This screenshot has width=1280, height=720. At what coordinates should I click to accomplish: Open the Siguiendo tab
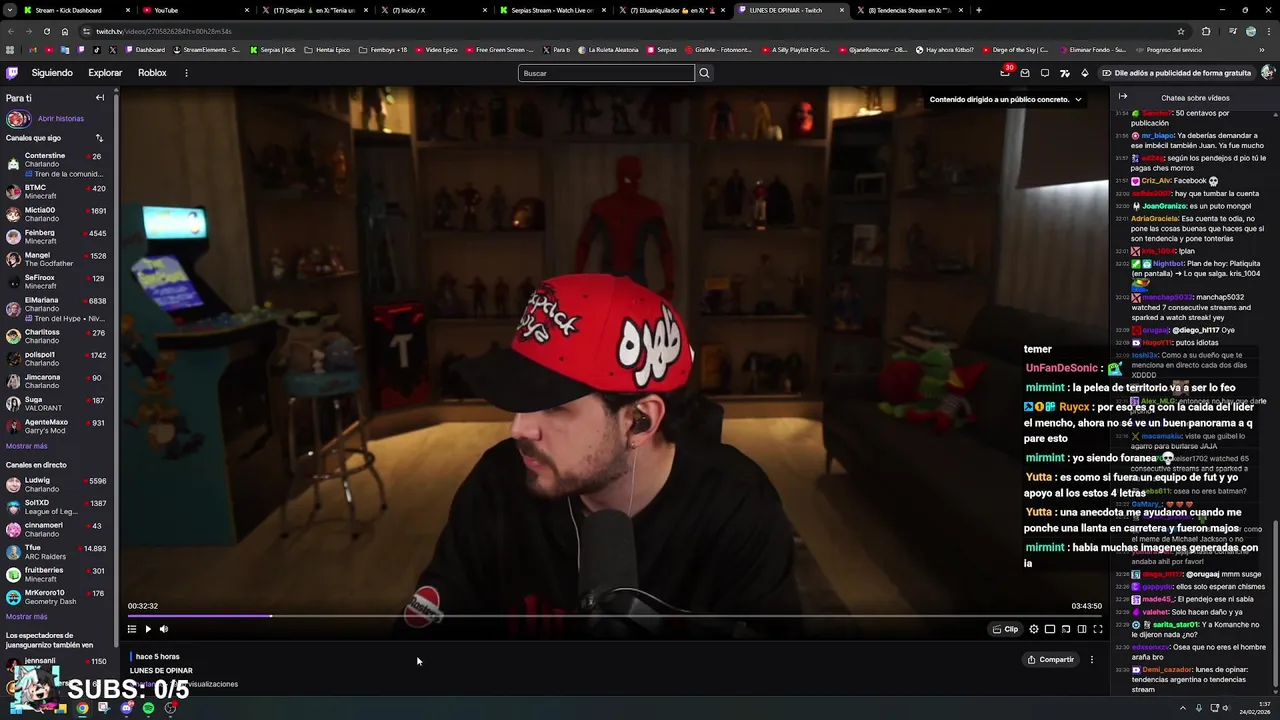52,73
